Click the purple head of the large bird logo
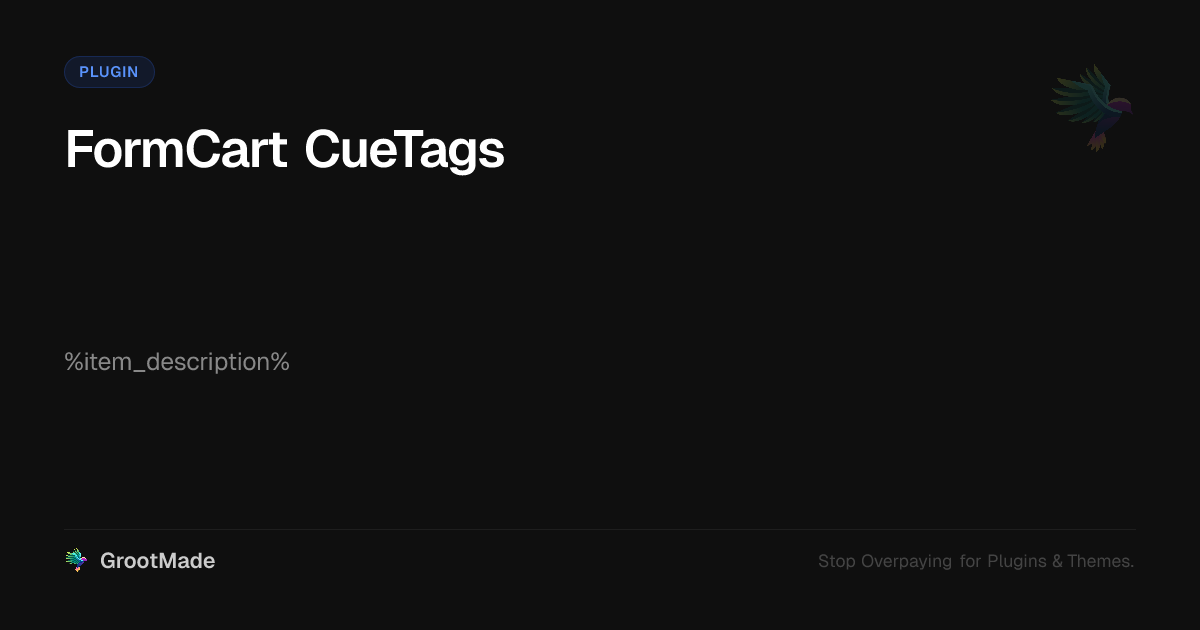The width and height of the screenshot is (1200, 630). click(x=1120, y=104)
